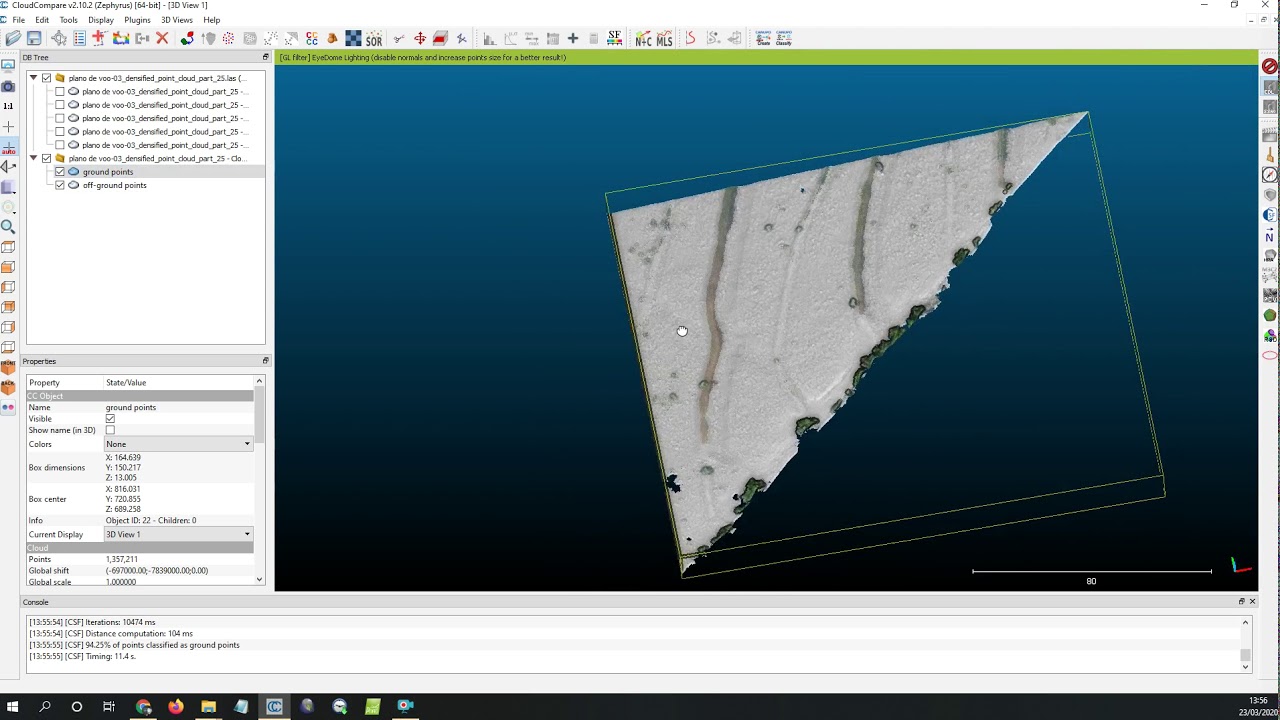Image resolution: width=1280 pixels, height=720 pixels.
Task: Click the camera snapshot icon in sidebar
Action: [8, 86]
